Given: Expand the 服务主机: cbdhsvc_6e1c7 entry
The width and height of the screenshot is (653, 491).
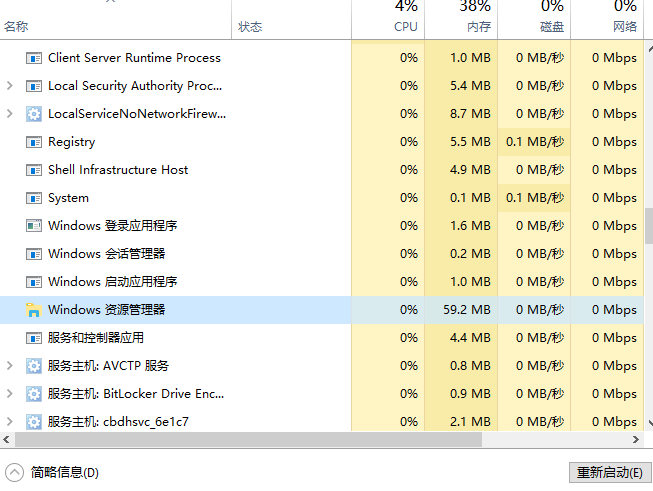Looking at the screenshot, I should [10, 422].
